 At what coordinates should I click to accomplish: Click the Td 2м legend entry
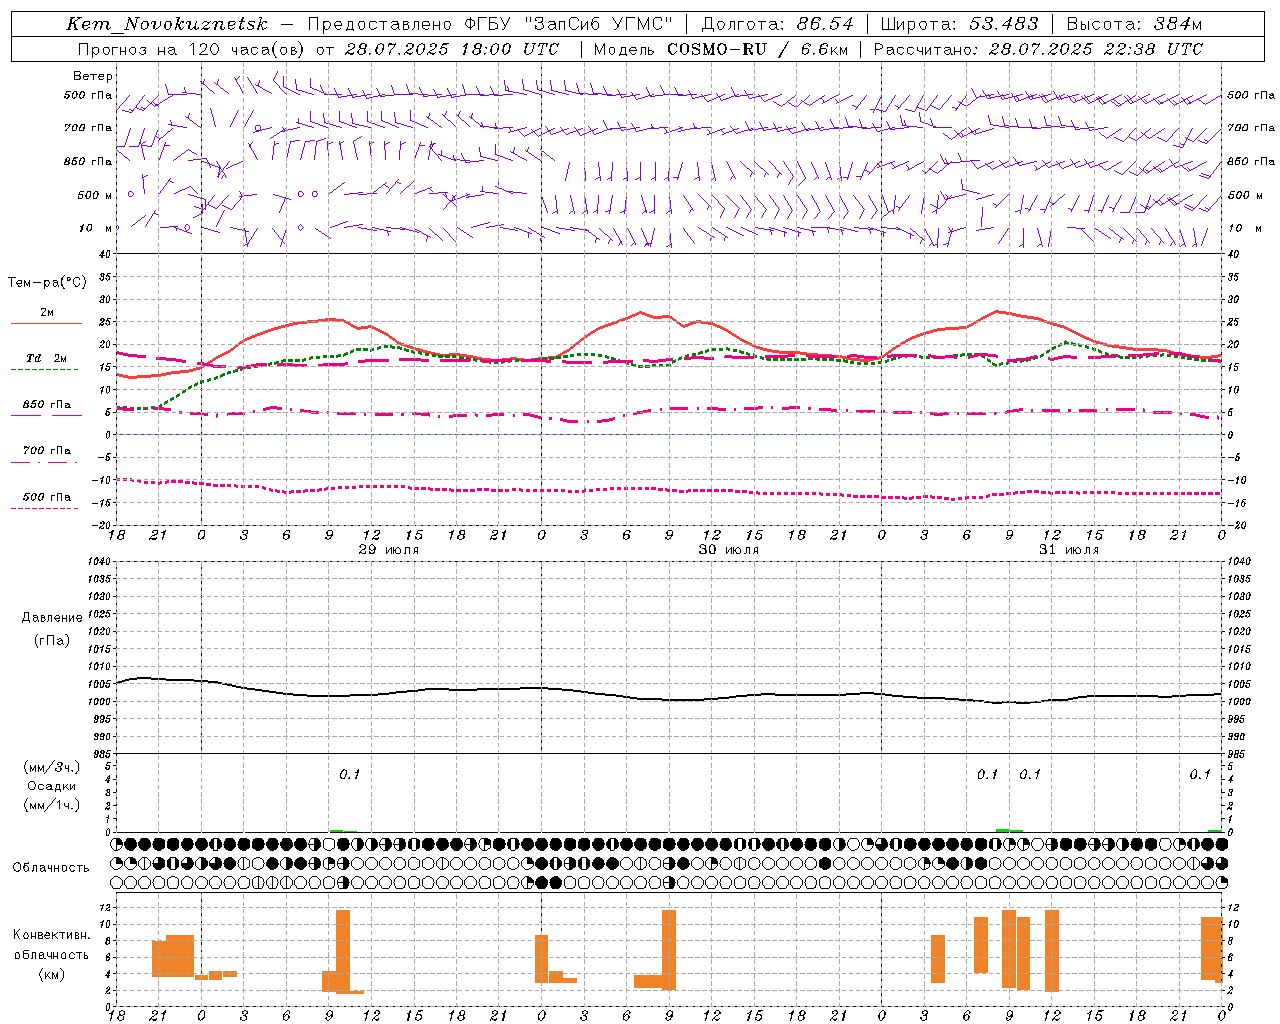tap(46, 358)
